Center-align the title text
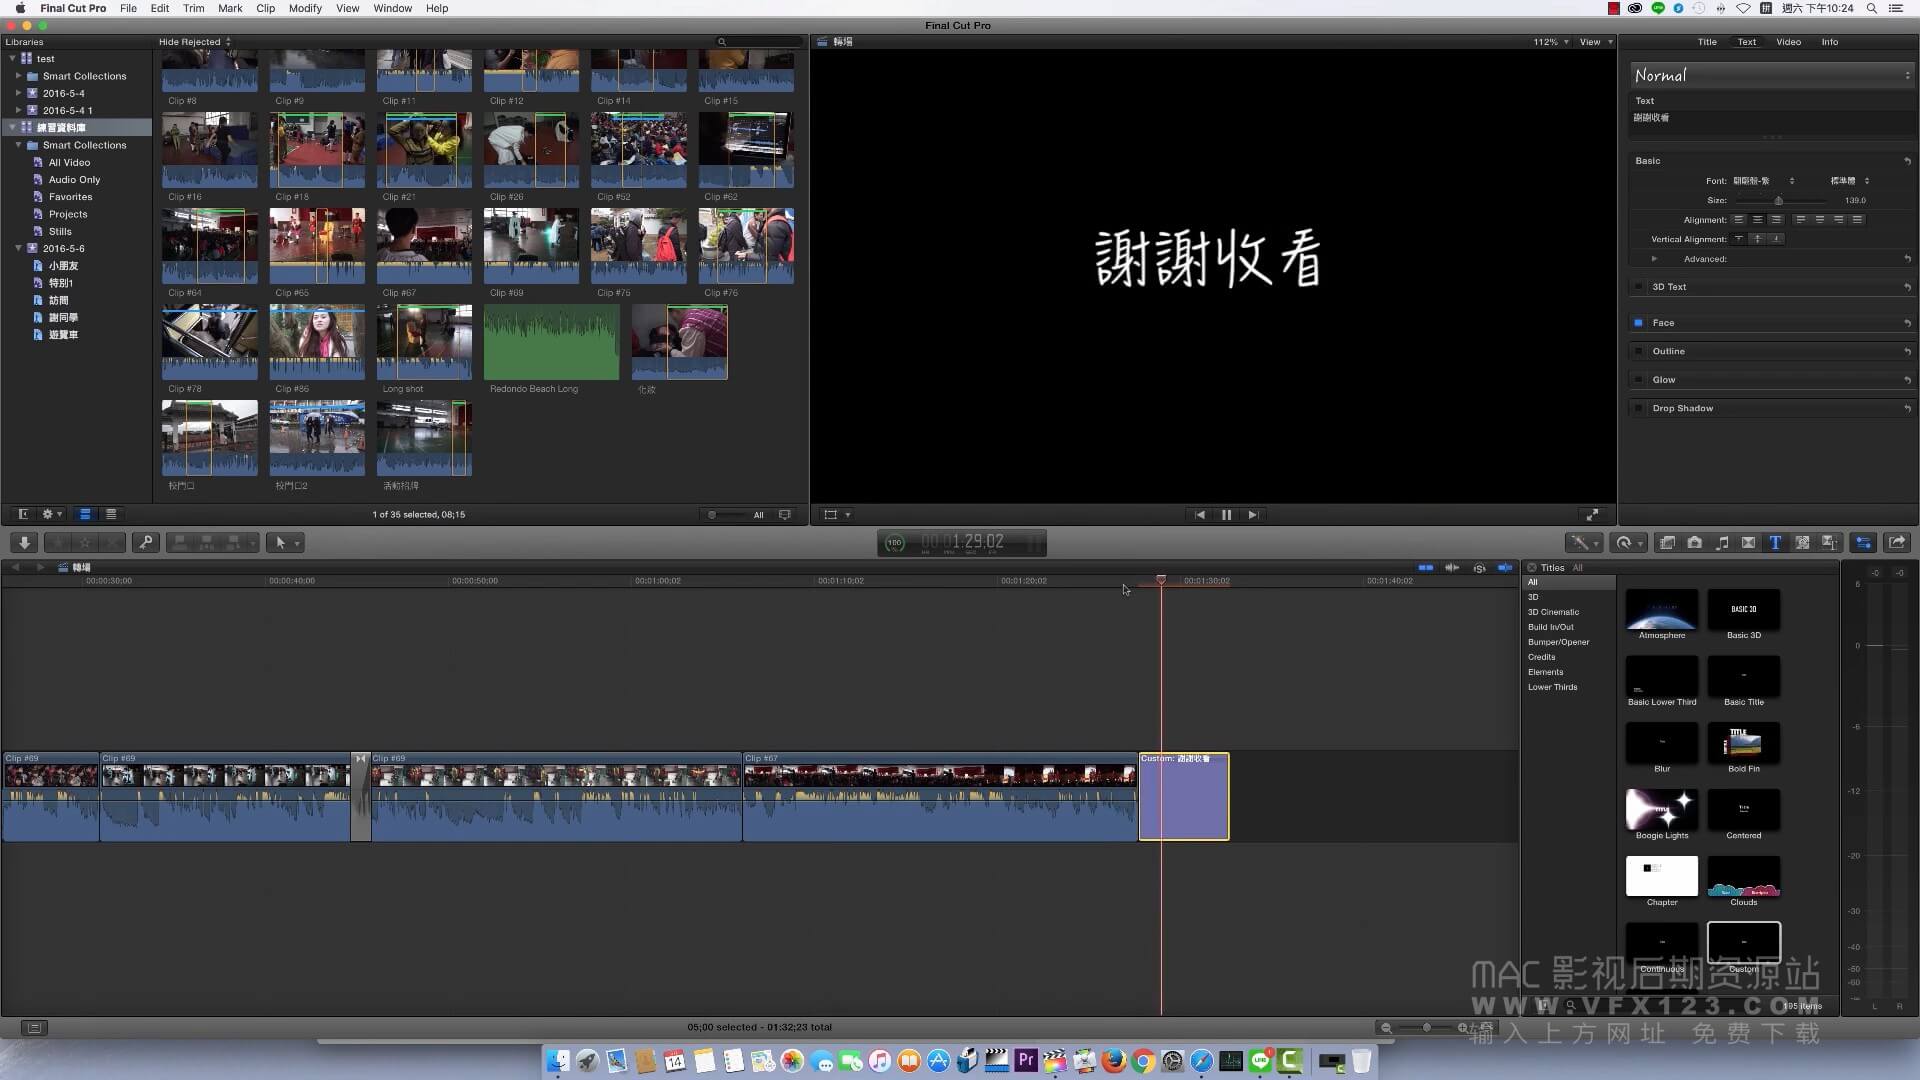This screenshot has width=1920, height=1080. click(x=1757, y=219)
